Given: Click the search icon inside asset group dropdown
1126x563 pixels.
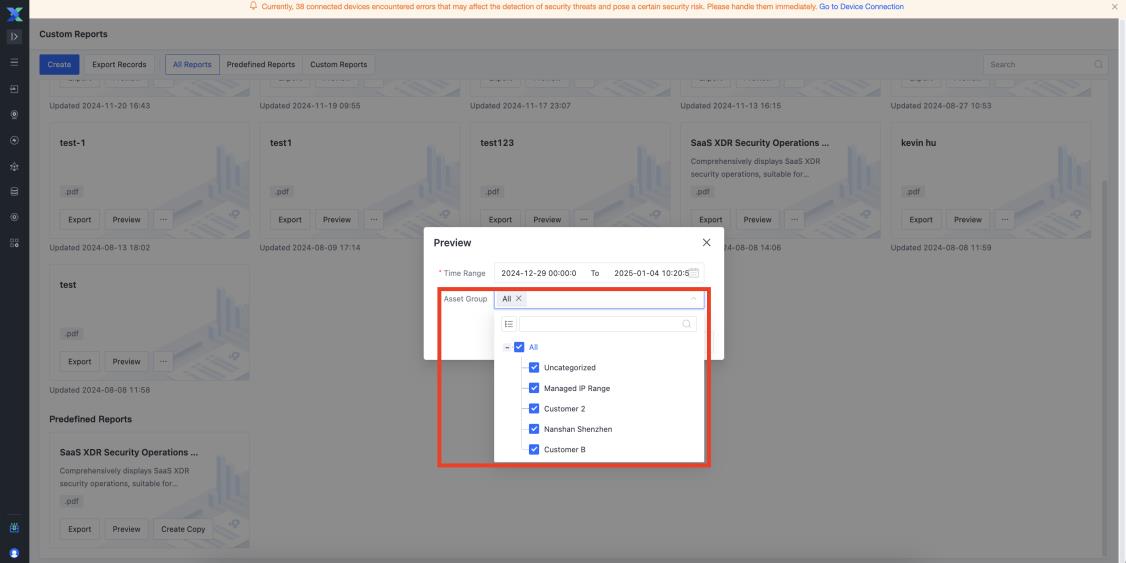Looking at the screenshot, I should point(687,325).
